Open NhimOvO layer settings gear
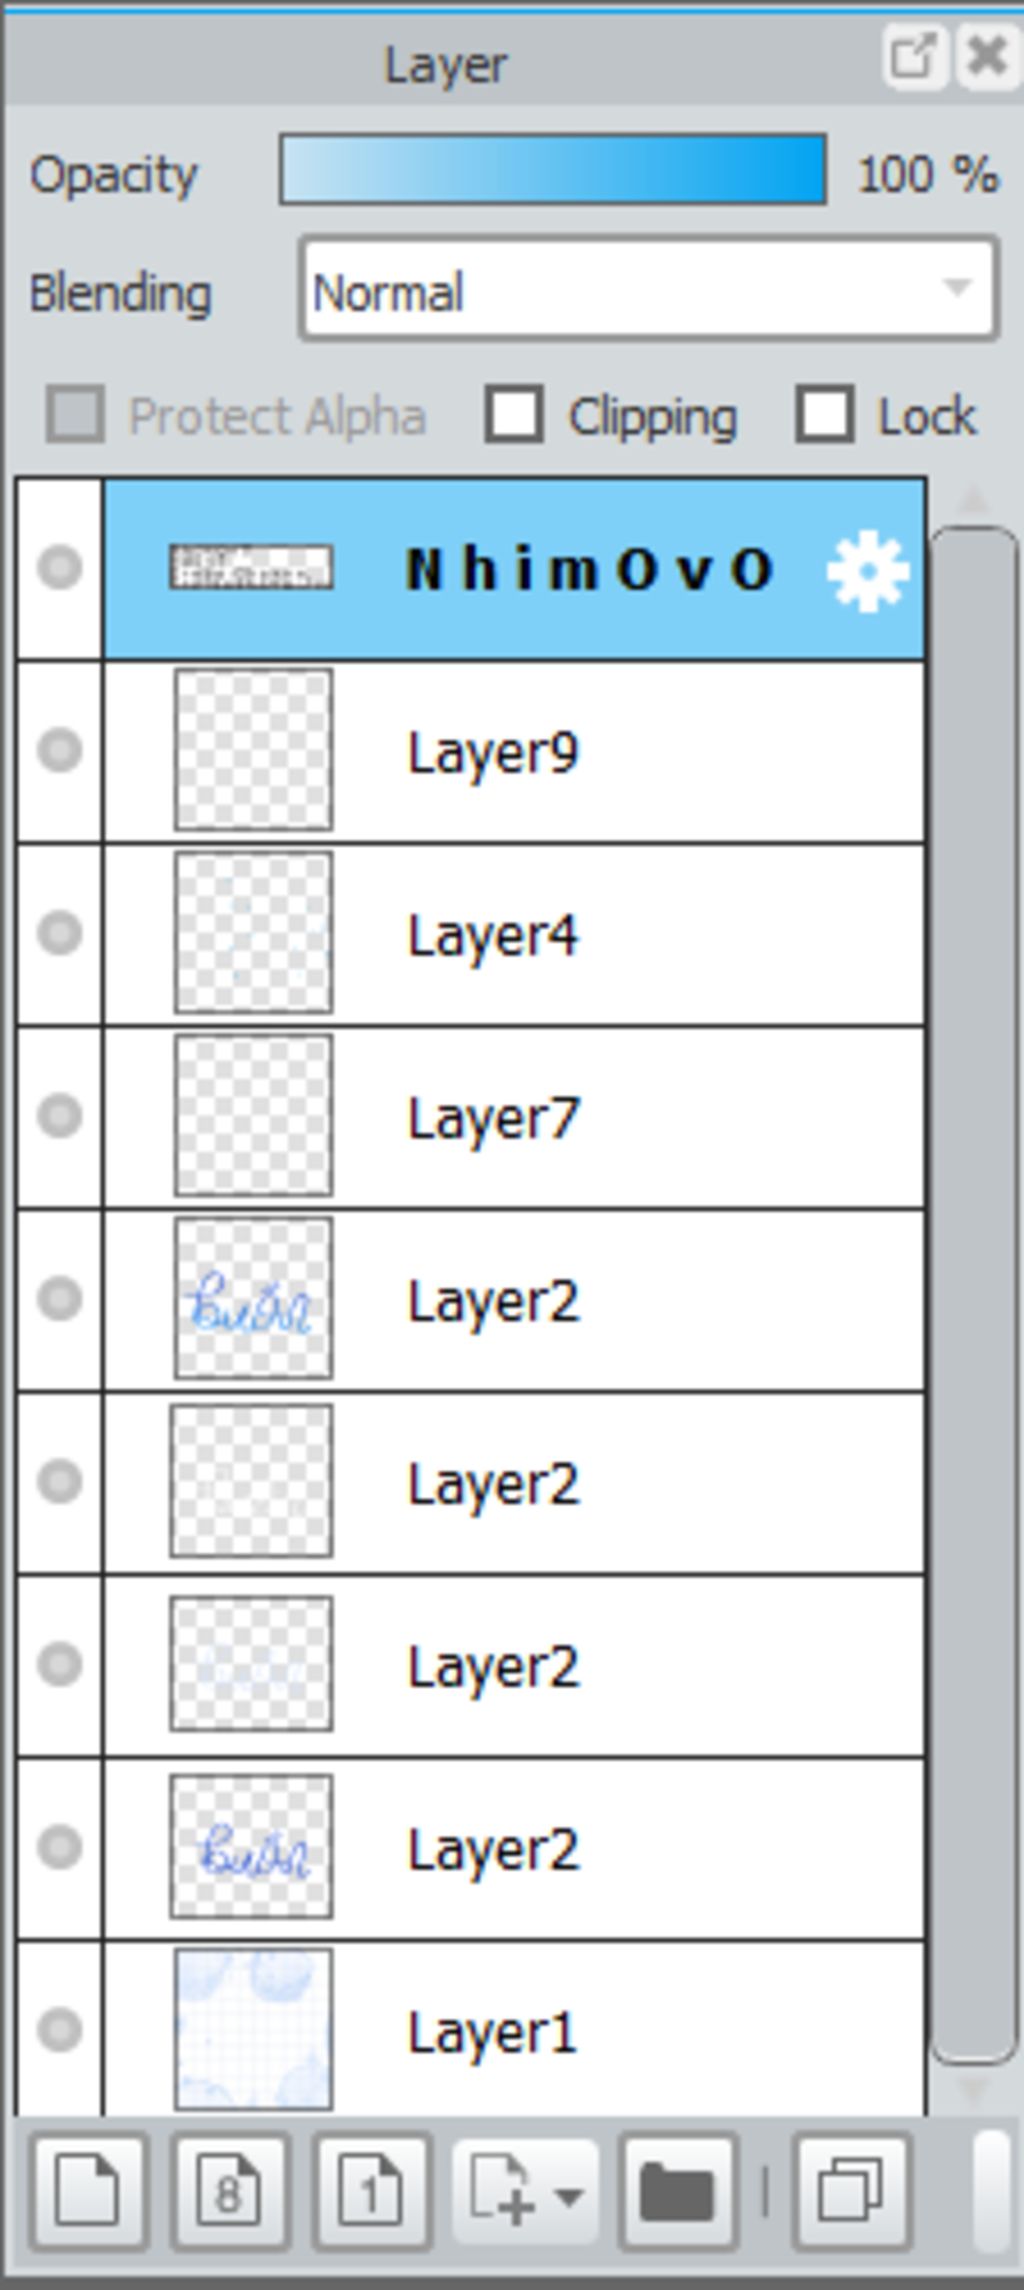The width and height of the screenshot is (1024, 2290). click(x=867, y=570)
